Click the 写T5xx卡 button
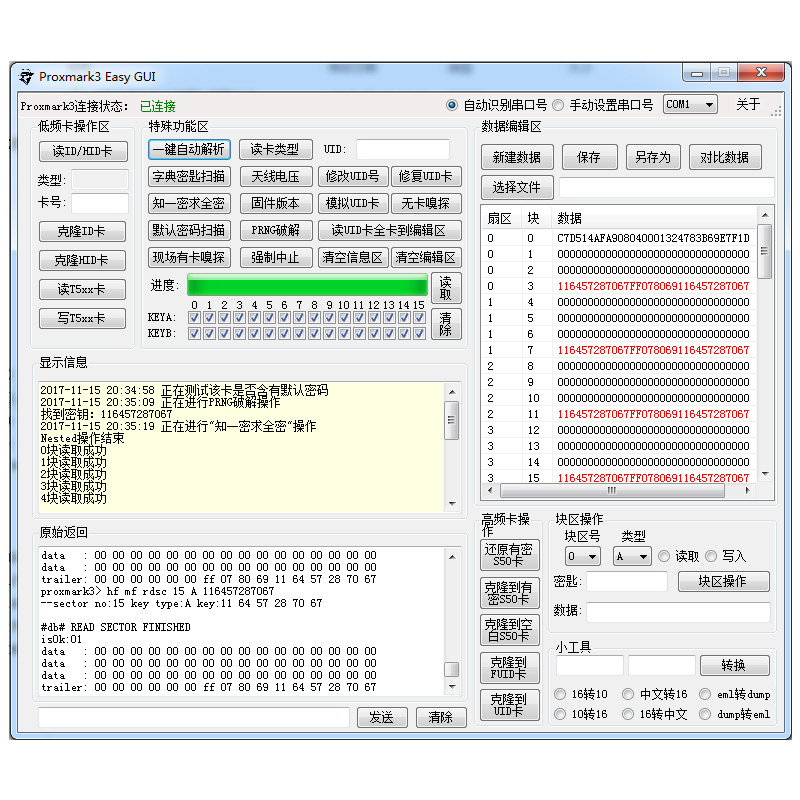The width and height of the screenshot is (800, 800). [x=82, y=318]
